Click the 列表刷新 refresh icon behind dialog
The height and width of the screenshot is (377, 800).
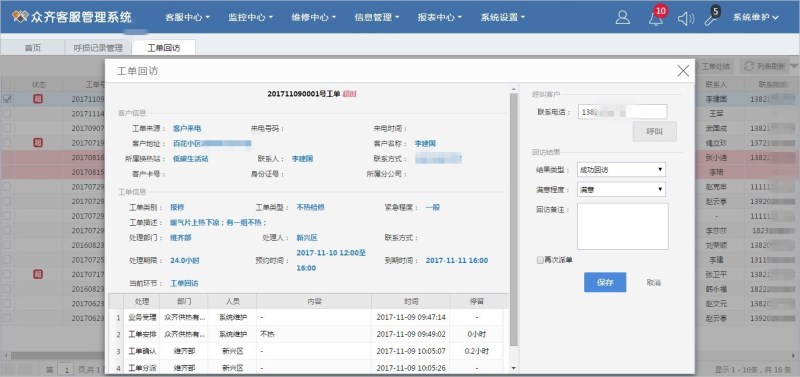[749, 66]
